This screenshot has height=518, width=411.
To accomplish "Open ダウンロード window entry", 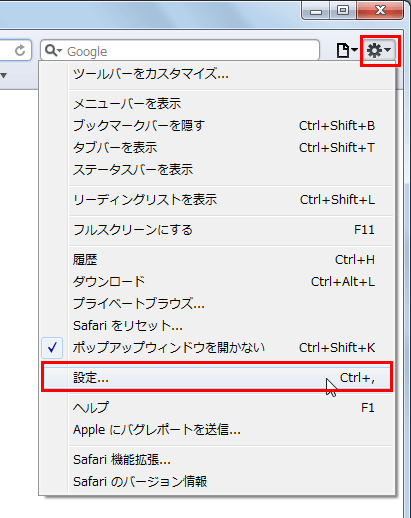I will pos(217,282).
